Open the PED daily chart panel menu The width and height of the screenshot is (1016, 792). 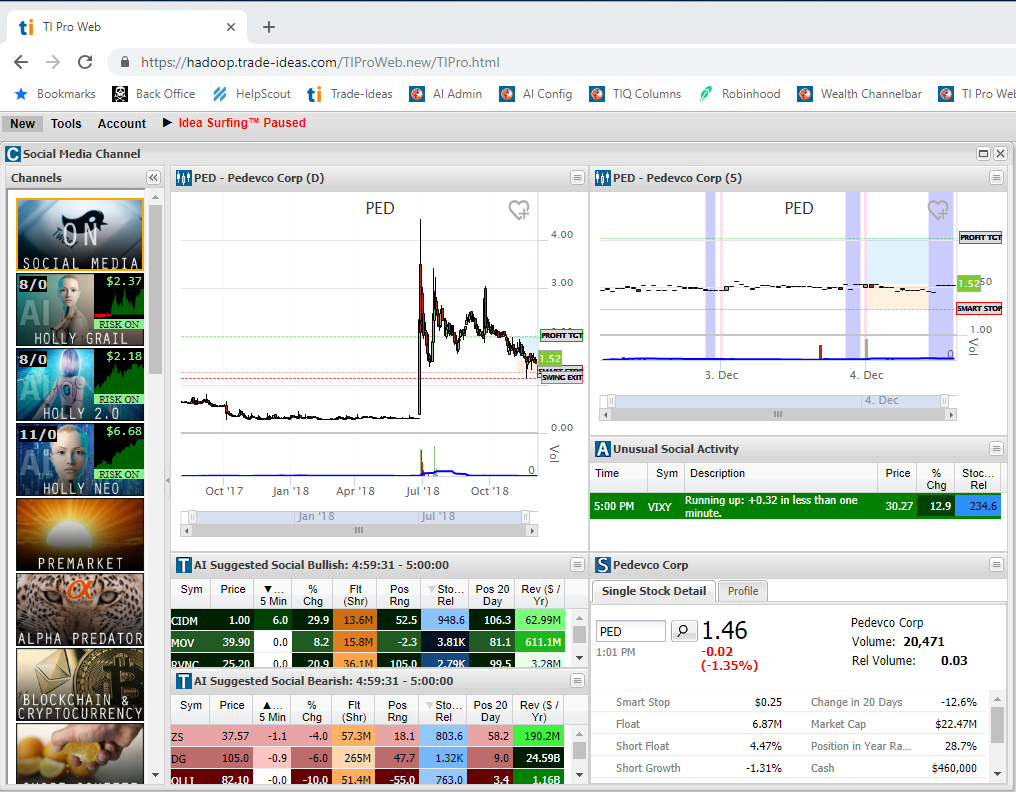577,178
